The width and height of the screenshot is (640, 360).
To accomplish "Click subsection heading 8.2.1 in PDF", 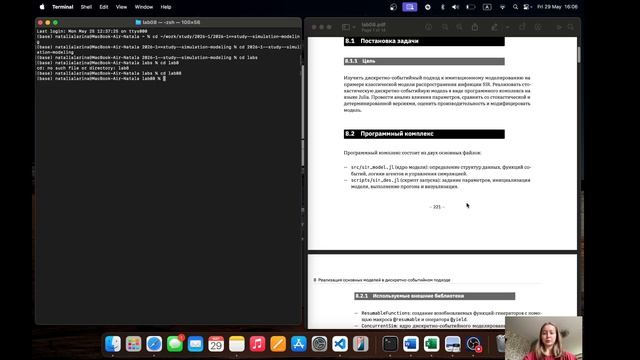I will (x=435, y=296).
